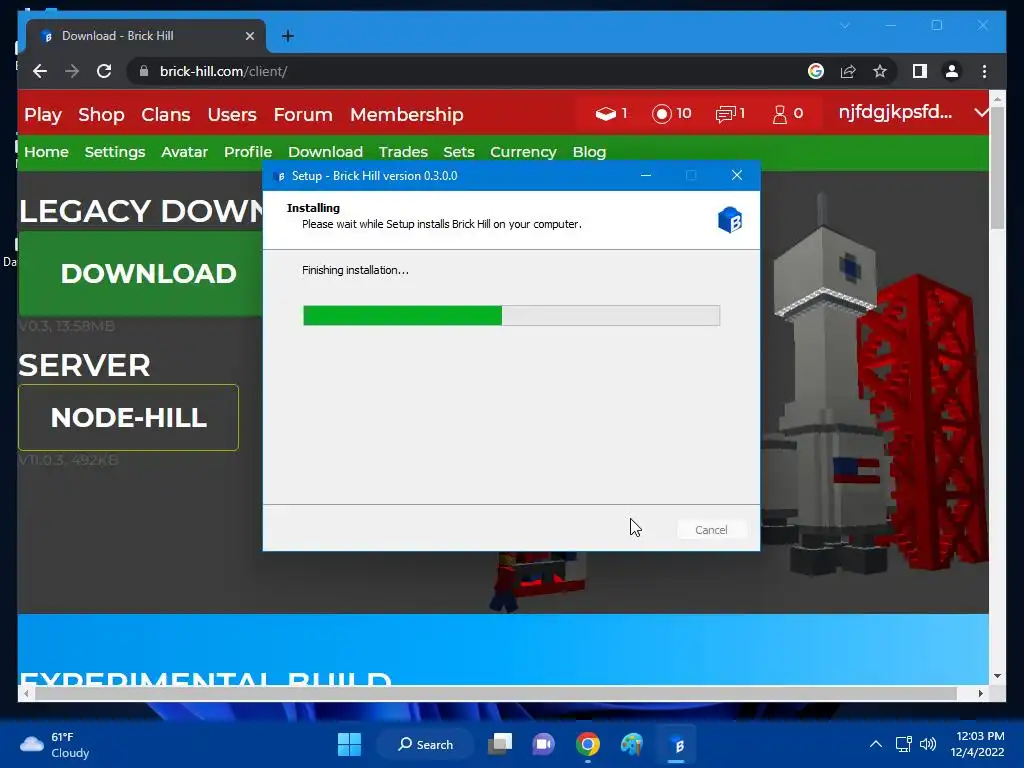1024x768 pixels.
Task: Open the Clans page
Action: click(x=166, y=115)
